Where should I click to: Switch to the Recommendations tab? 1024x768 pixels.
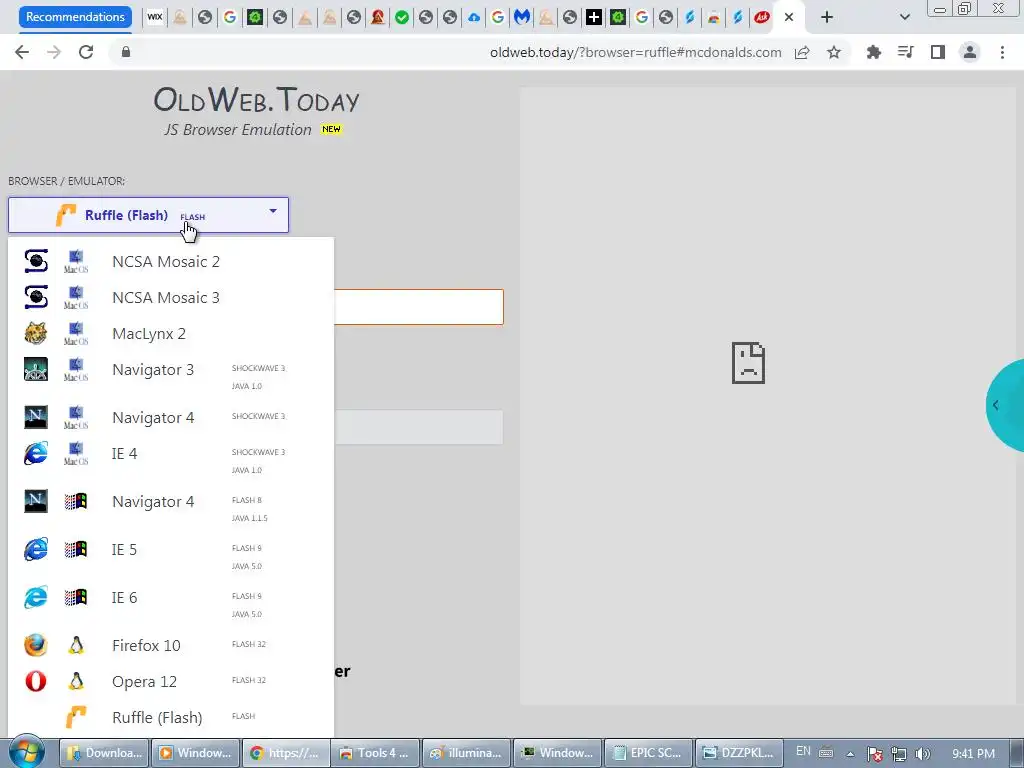(x=75, y=17)
